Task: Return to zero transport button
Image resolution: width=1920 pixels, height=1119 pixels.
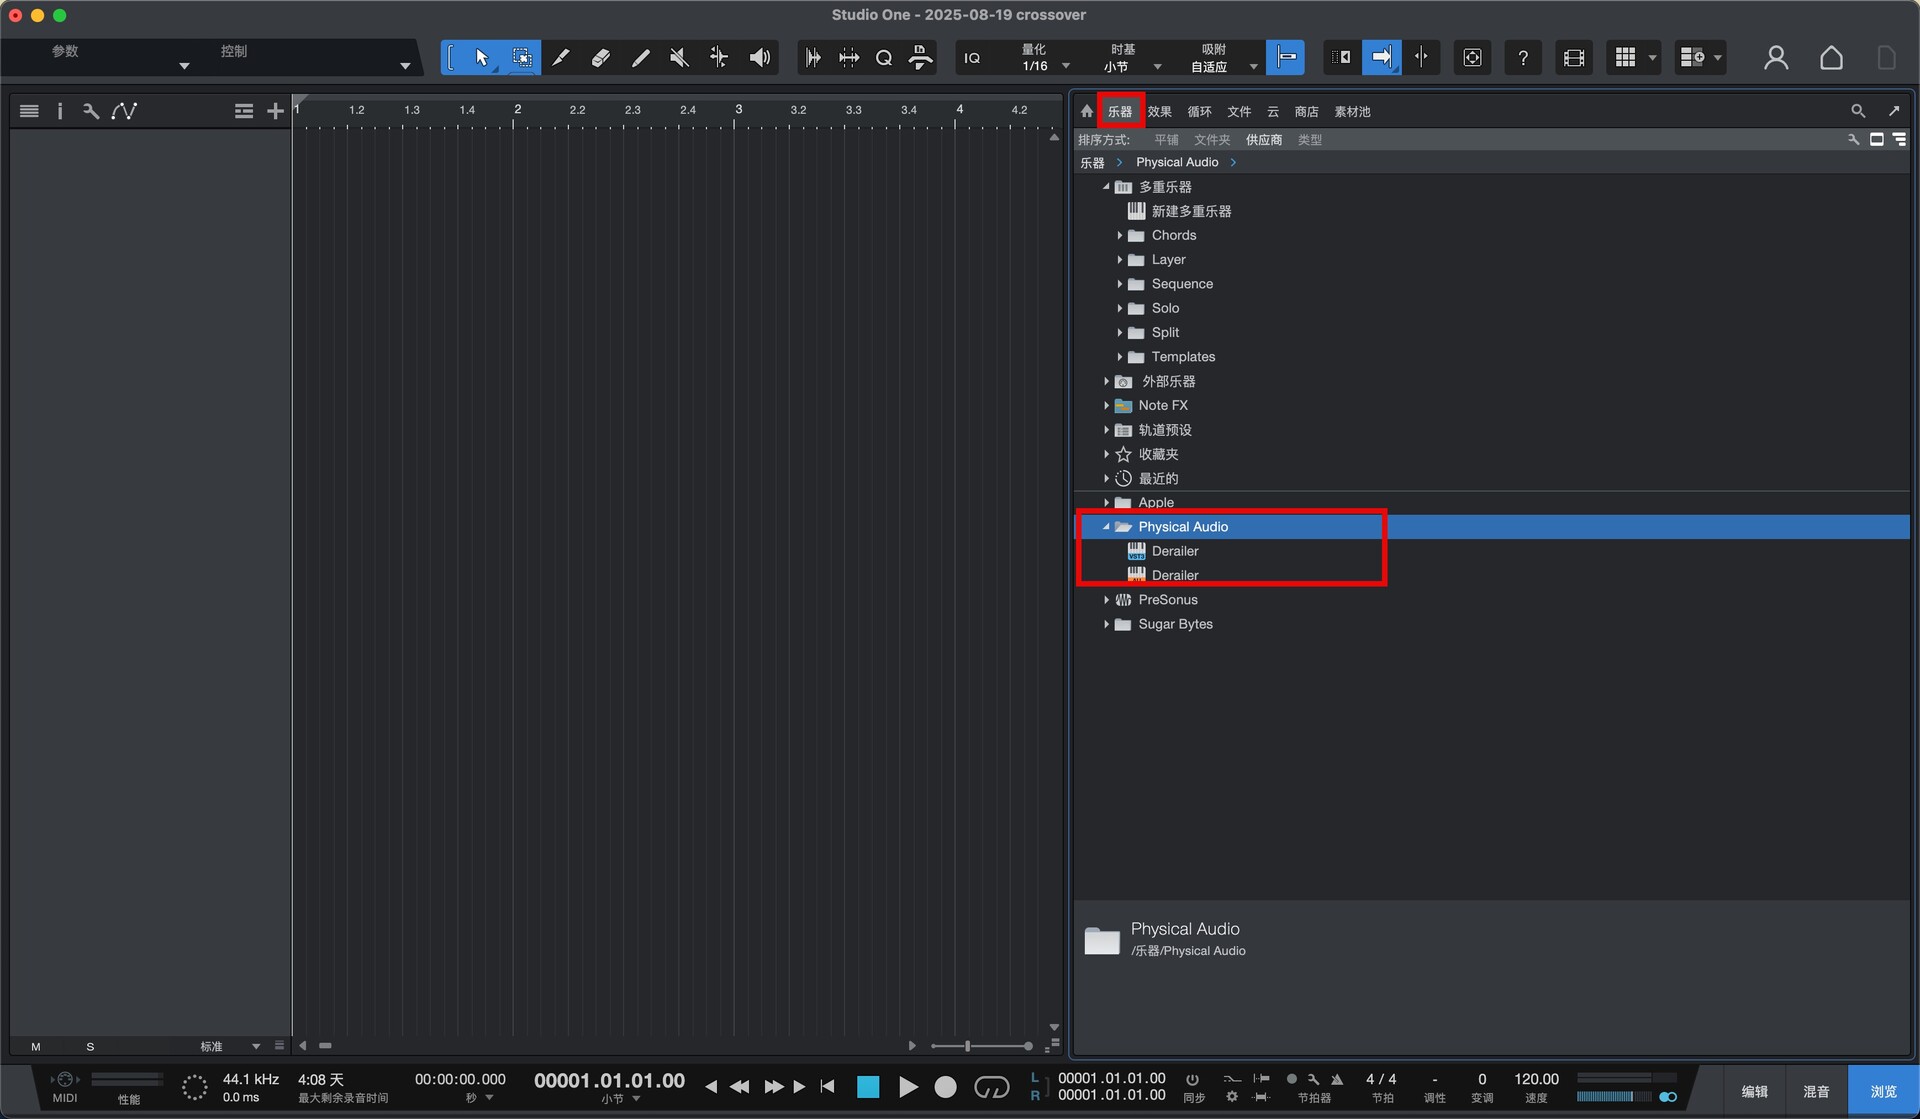Action: 827,1087
